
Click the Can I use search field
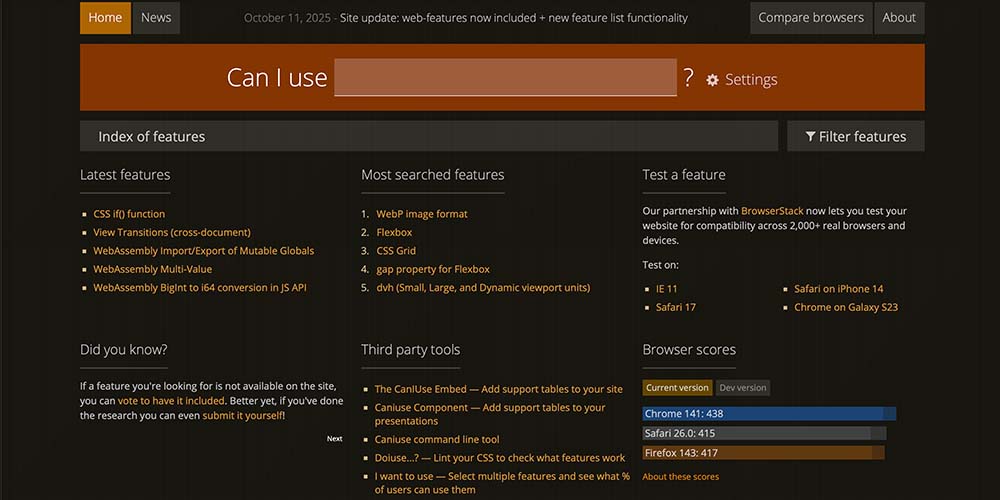(505, 77)
